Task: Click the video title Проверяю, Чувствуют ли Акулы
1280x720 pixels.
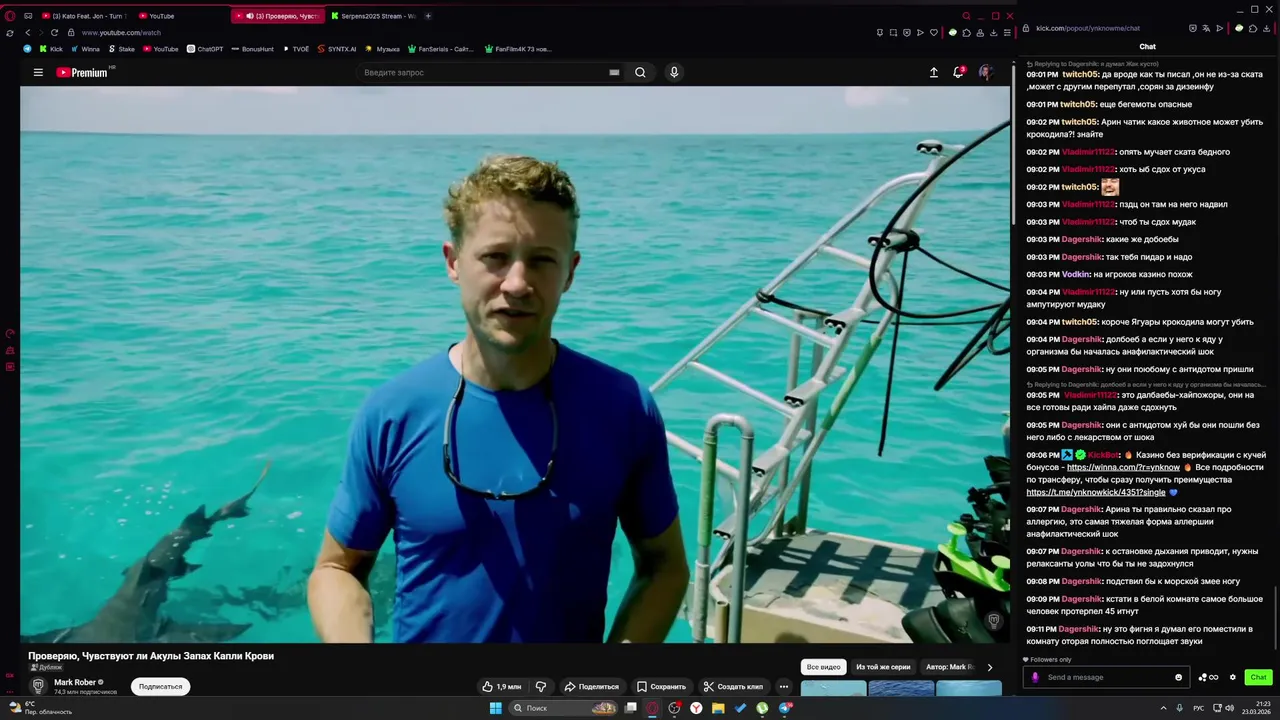Action: (151, 656)
